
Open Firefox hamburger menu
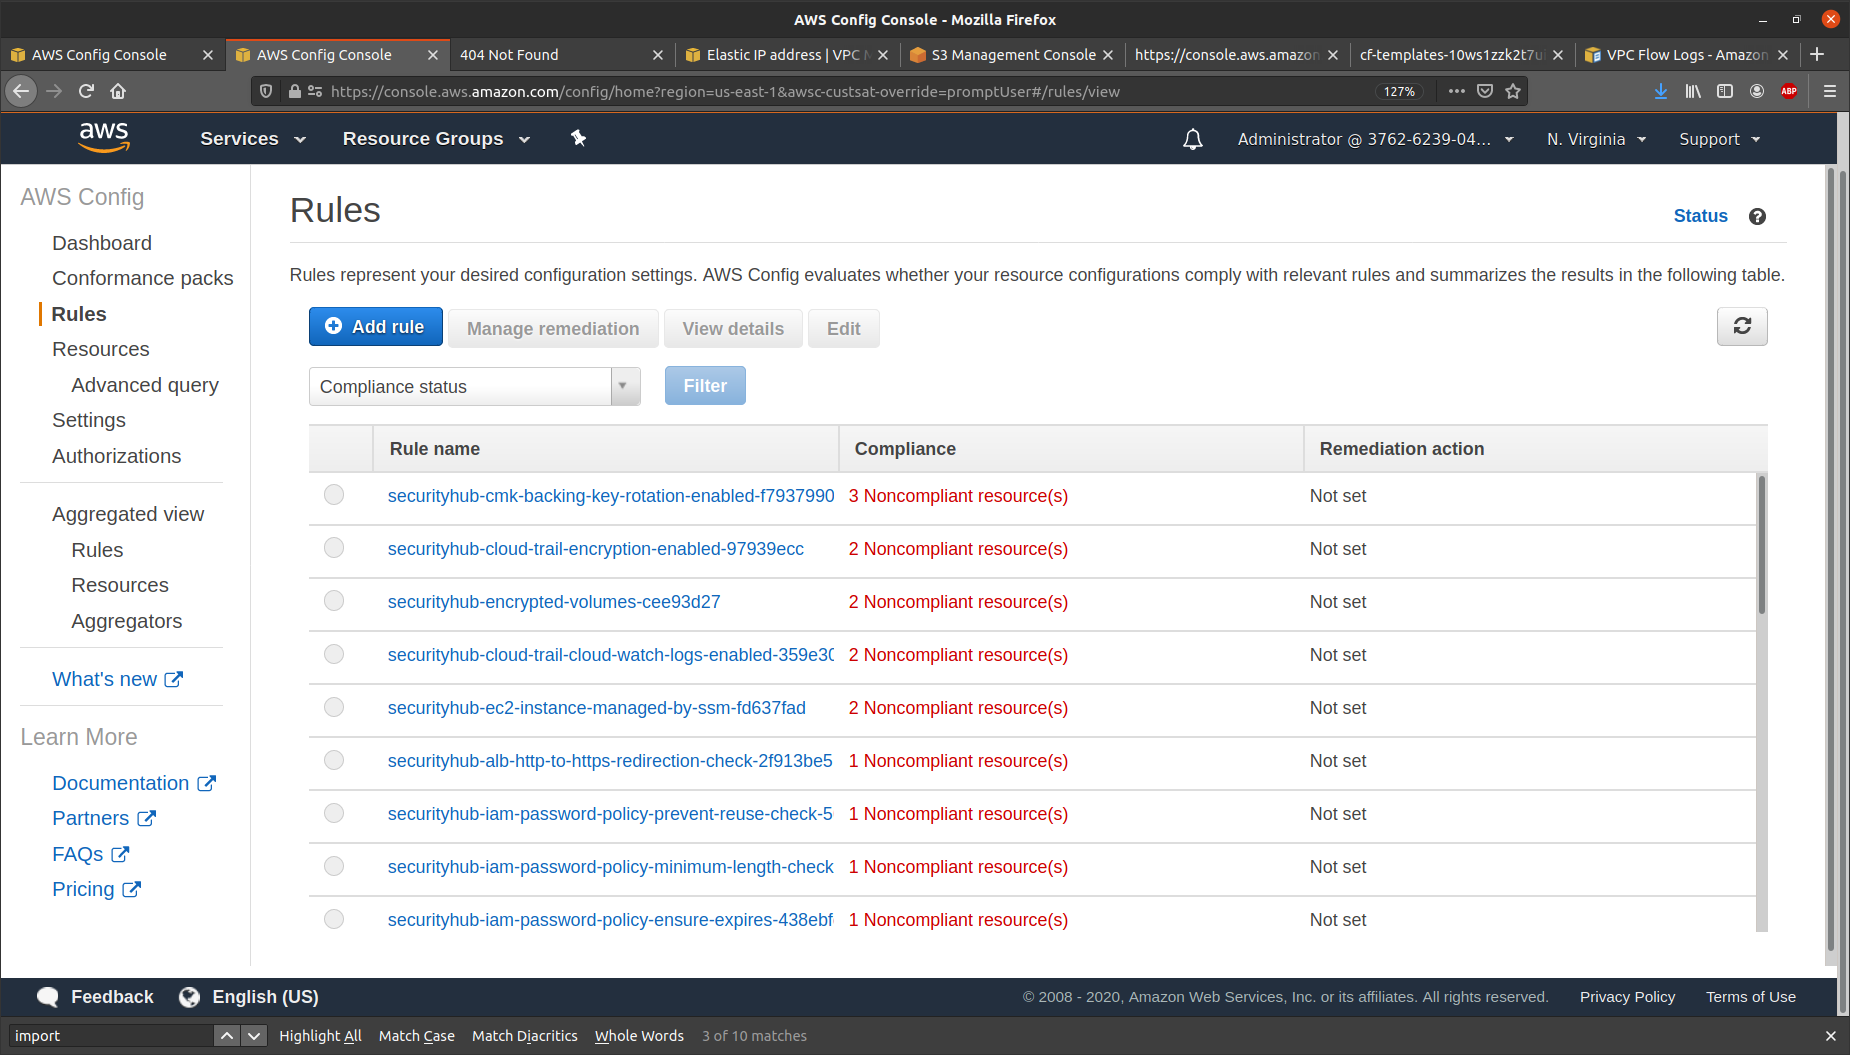(1830, 91)
